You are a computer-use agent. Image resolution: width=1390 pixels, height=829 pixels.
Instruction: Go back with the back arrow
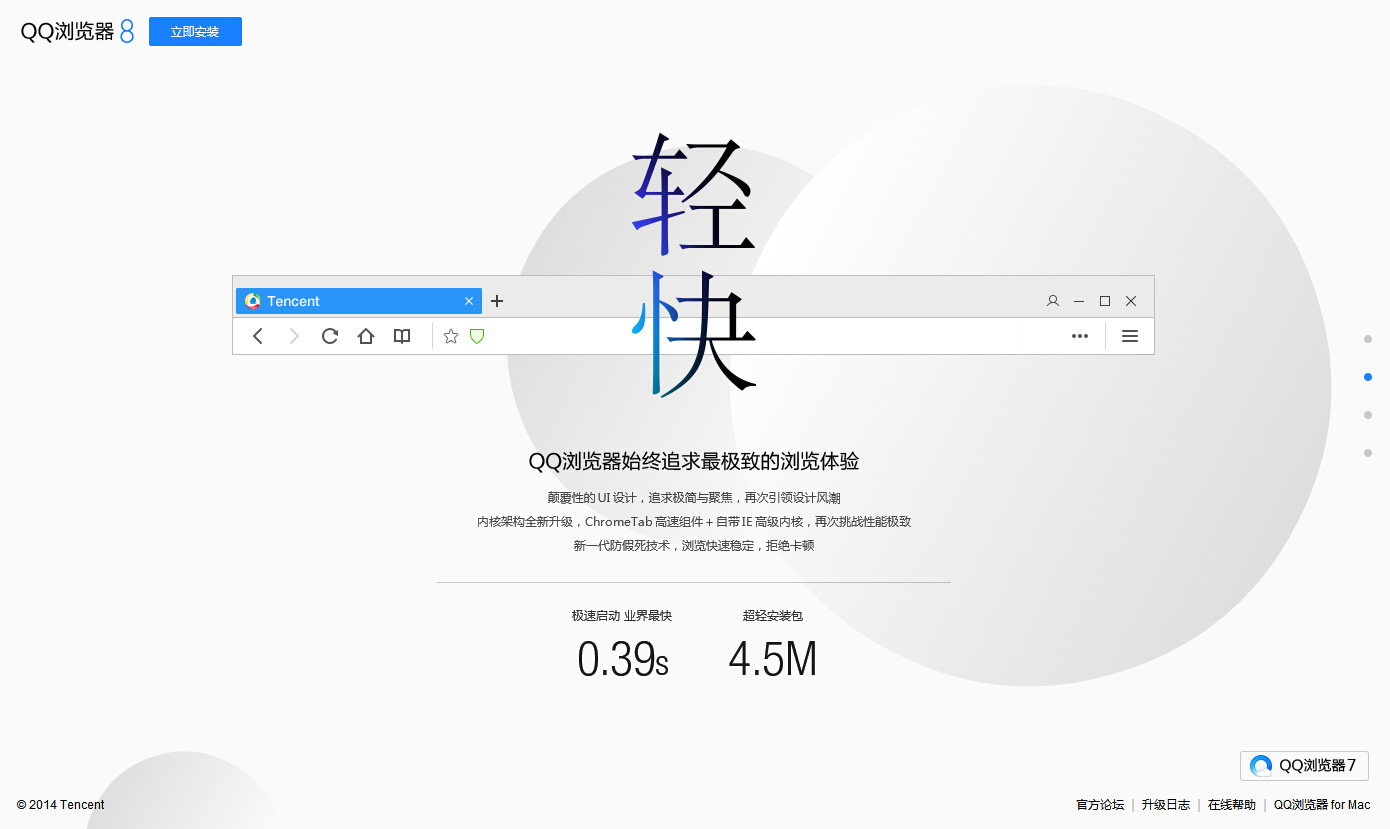[258, 336]
